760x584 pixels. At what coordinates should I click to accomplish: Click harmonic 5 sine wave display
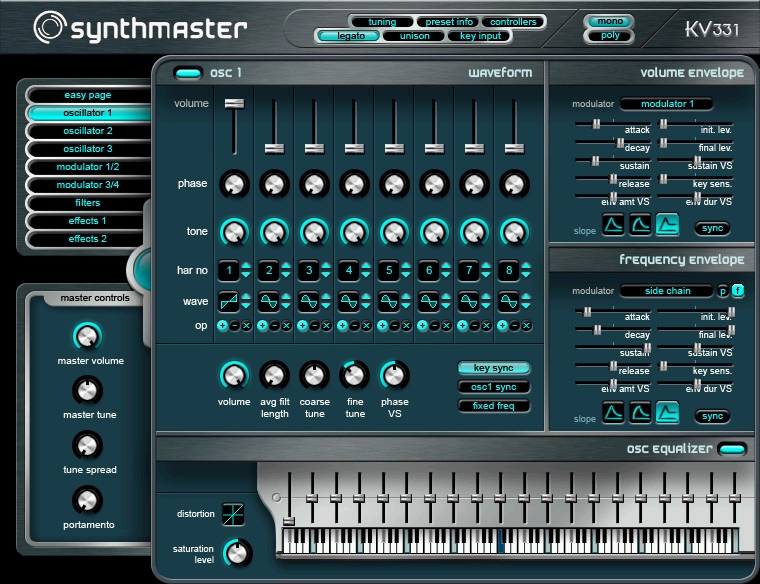click(389, 301)
